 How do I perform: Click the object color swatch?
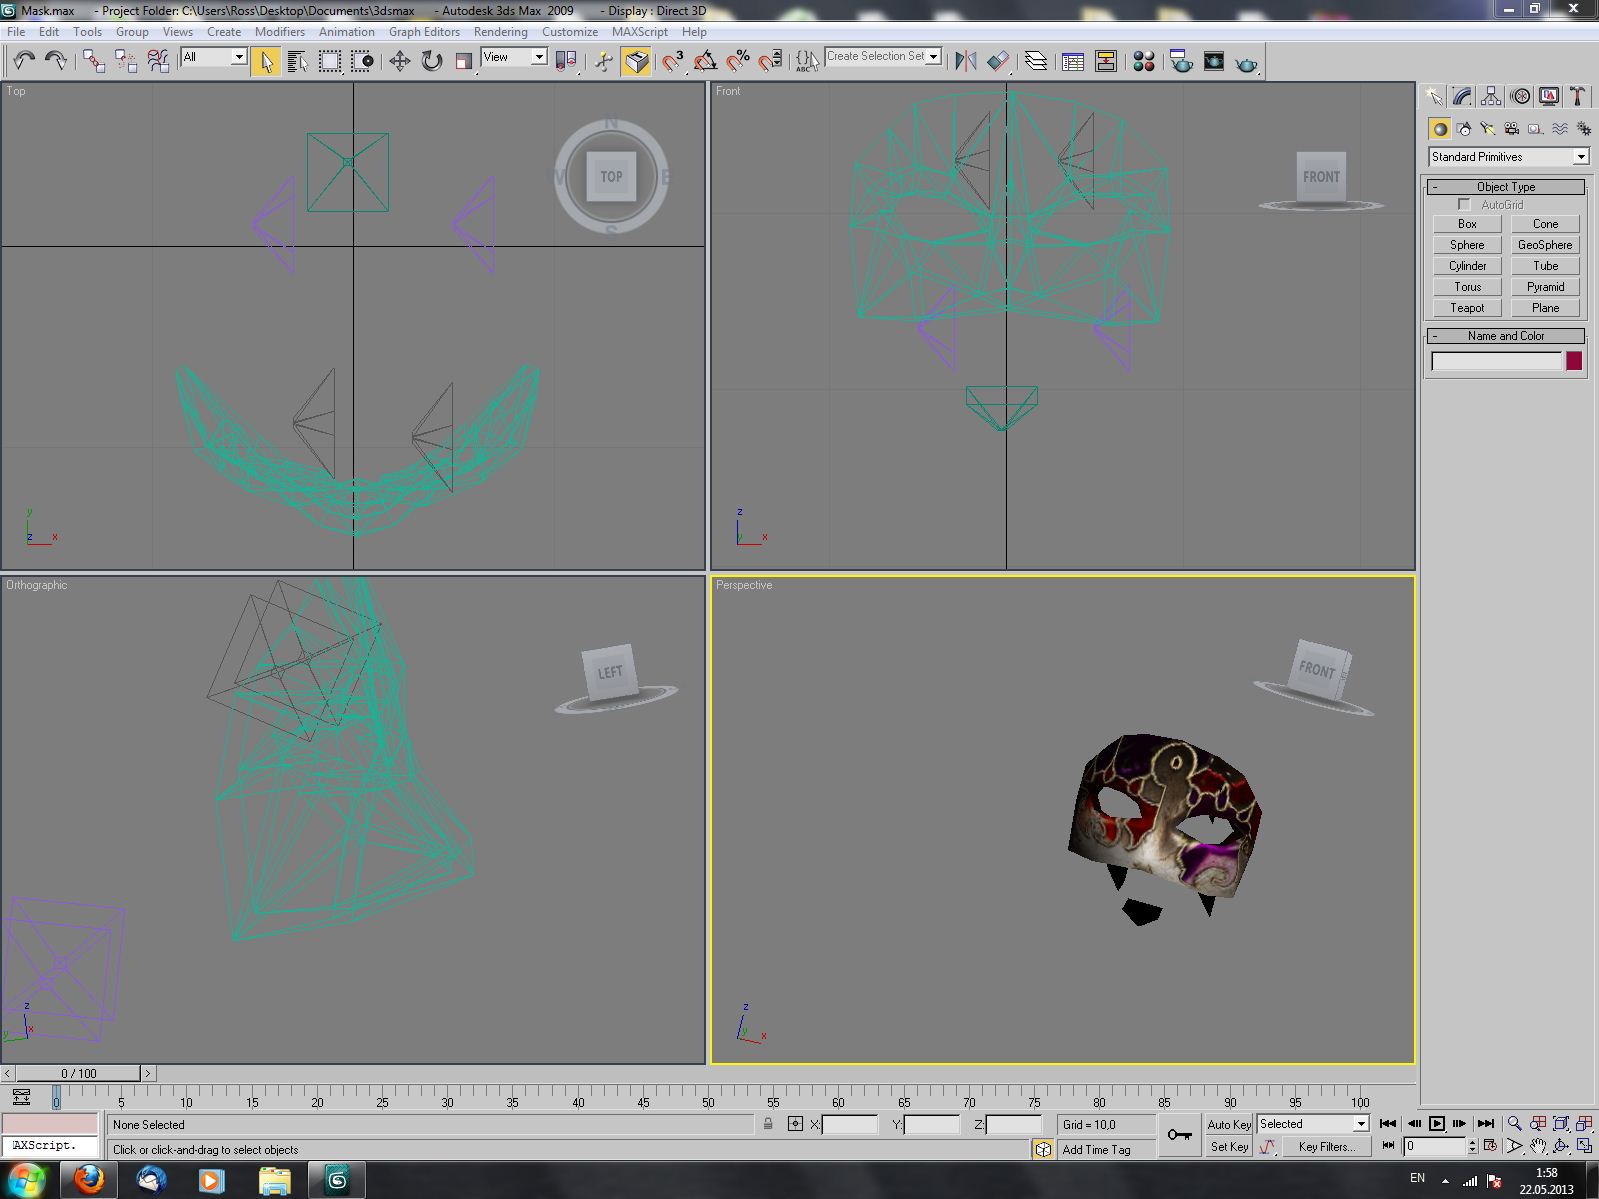(x=1574, y=361)
